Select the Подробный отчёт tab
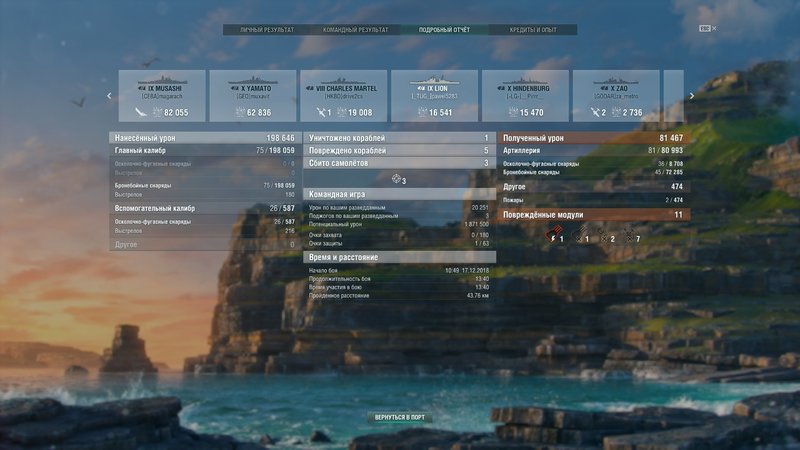This screenshot has width=800, height=450. tap(444, 30)
